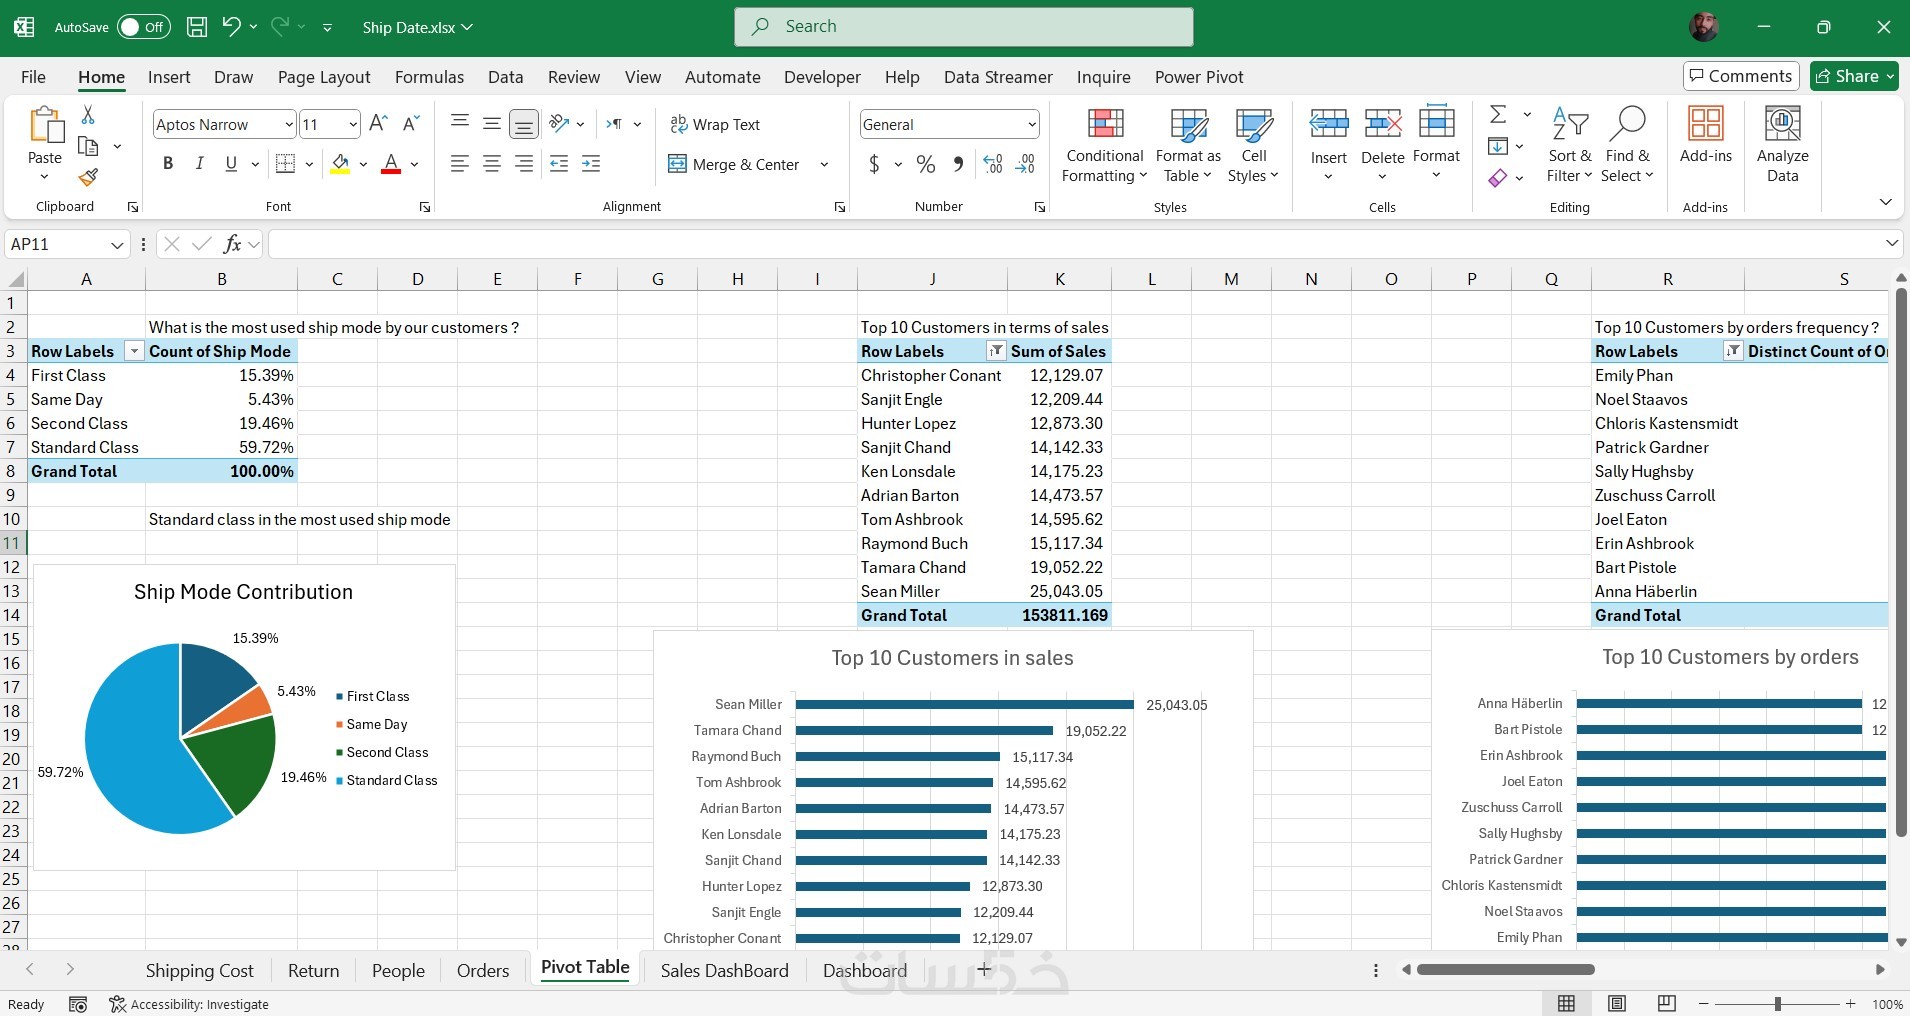Click the Save icon in title bar
Viewport: 1910px width, 1016px height.
point(197,27)
